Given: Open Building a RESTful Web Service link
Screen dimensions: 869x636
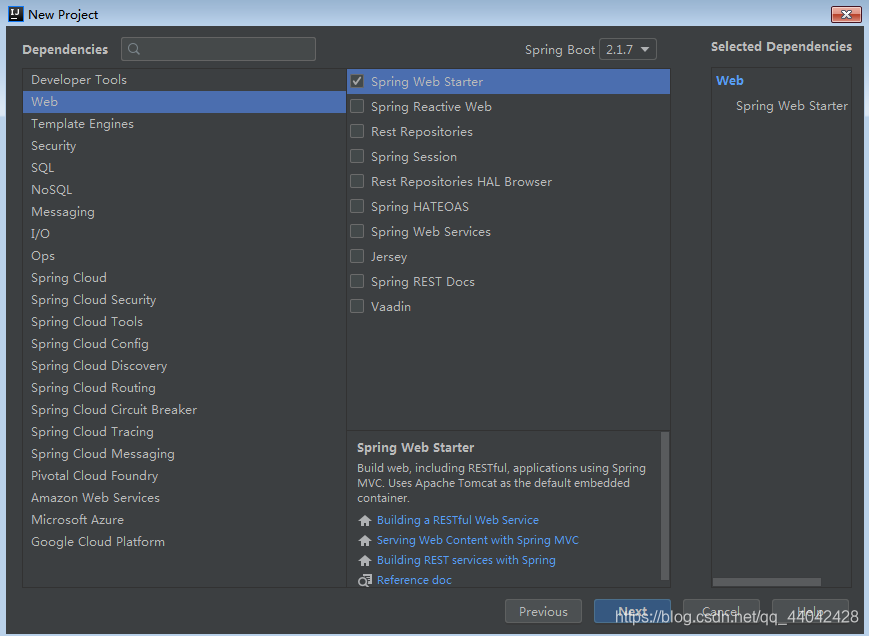Looking at the screenshot, I should click(458, 520).
